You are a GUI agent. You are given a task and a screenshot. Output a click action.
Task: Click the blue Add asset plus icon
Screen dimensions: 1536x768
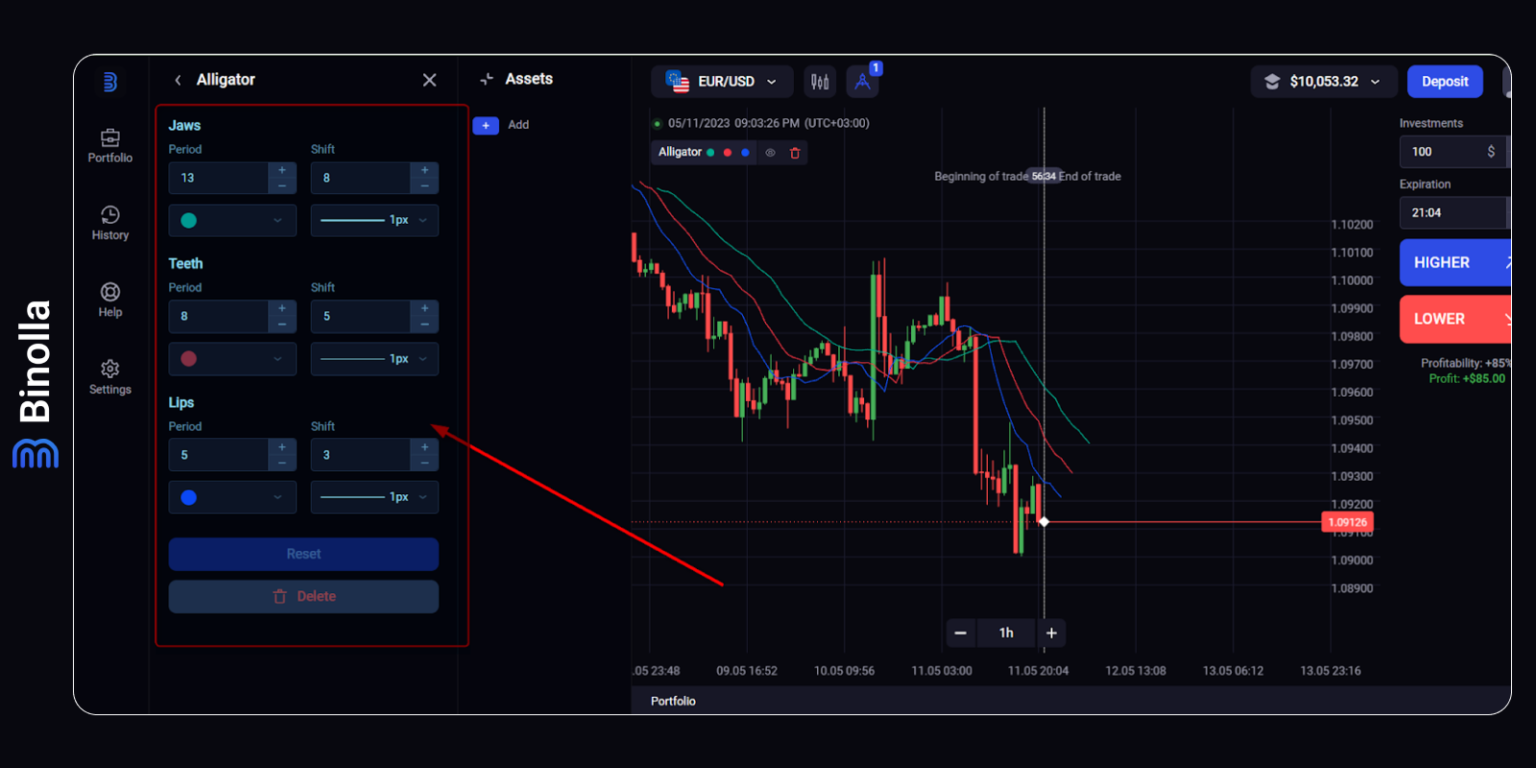tap(486, 125)
